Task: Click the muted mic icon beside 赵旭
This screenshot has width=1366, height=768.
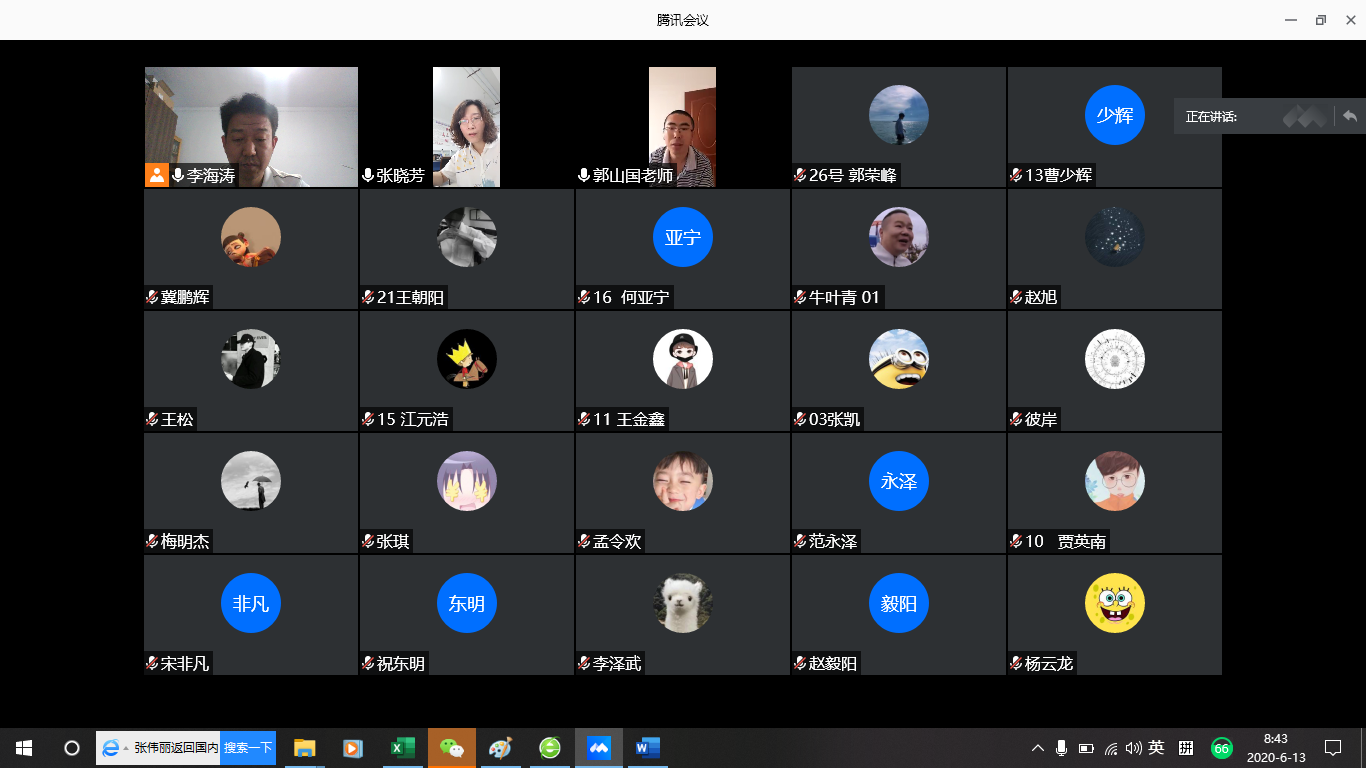Action: [x=1016, y=297]
